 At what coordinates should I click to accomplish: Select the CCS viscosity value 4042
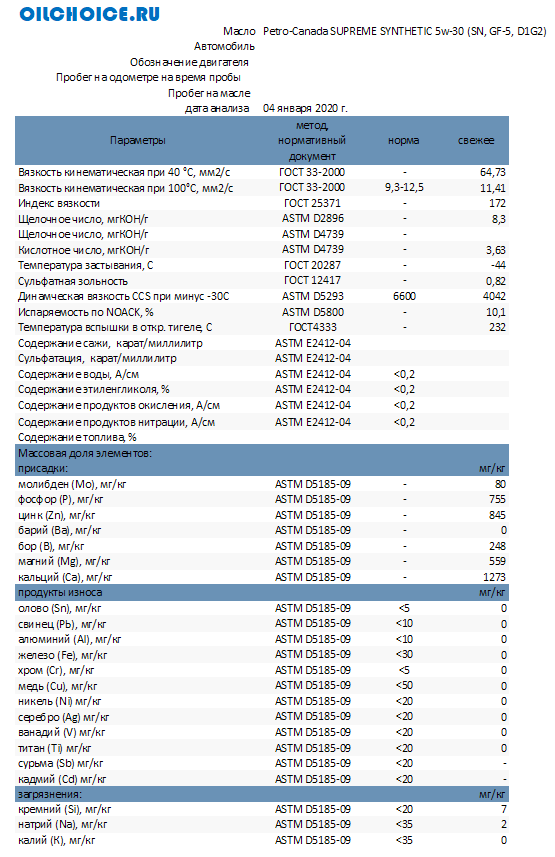(494, 296)
